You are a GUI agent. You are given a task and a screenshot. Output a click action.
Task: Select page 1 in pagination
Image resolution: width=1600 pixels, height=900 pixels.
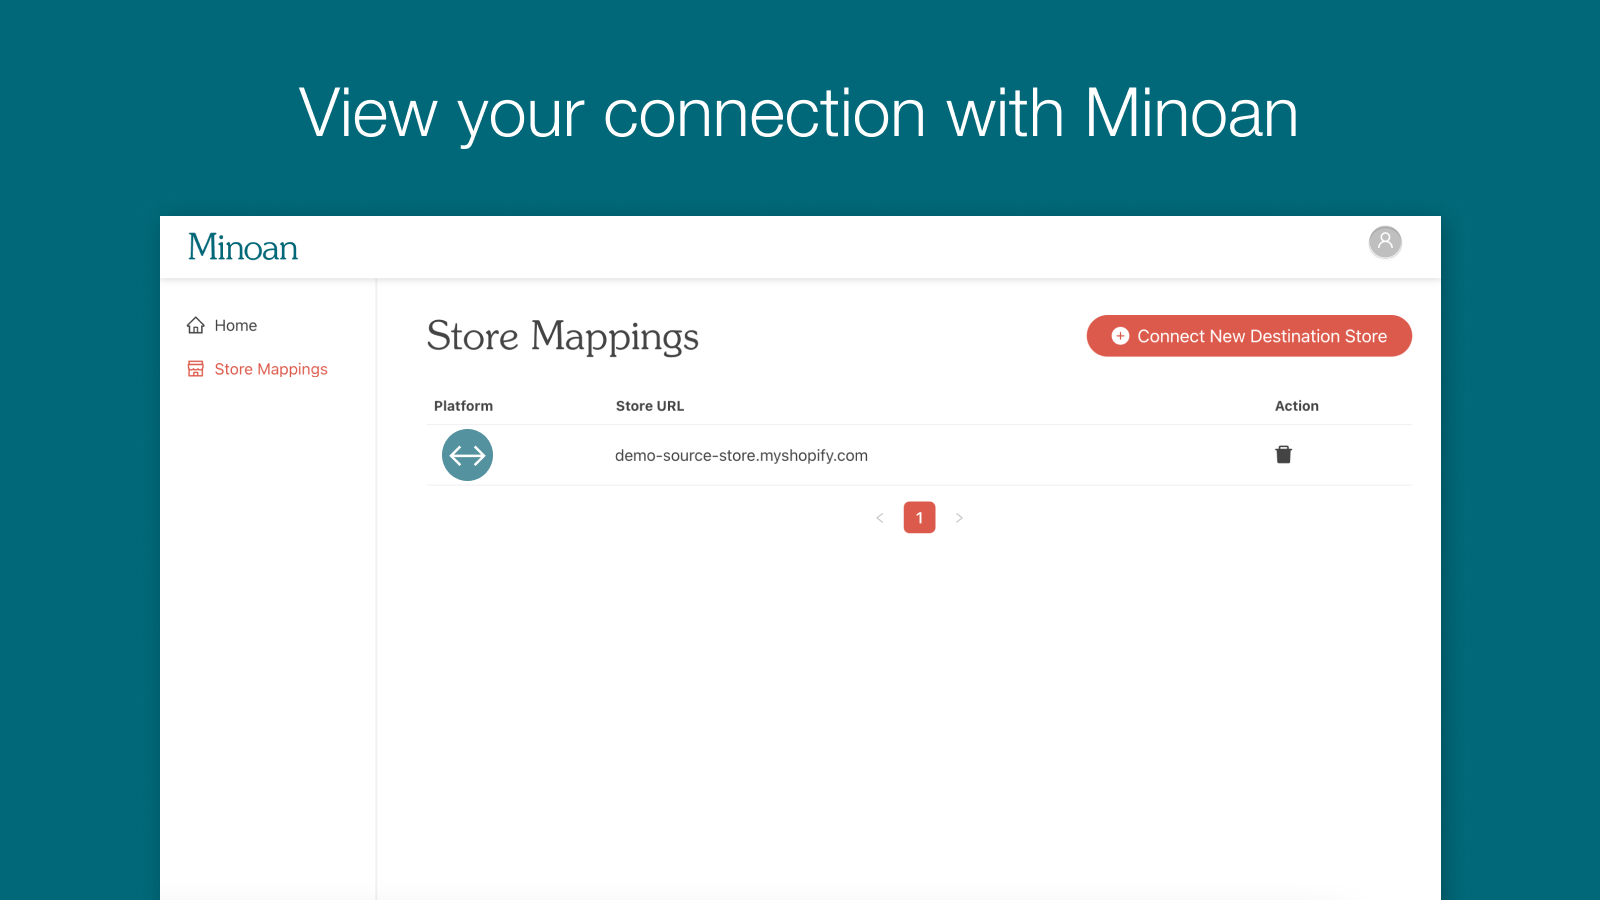919,517
